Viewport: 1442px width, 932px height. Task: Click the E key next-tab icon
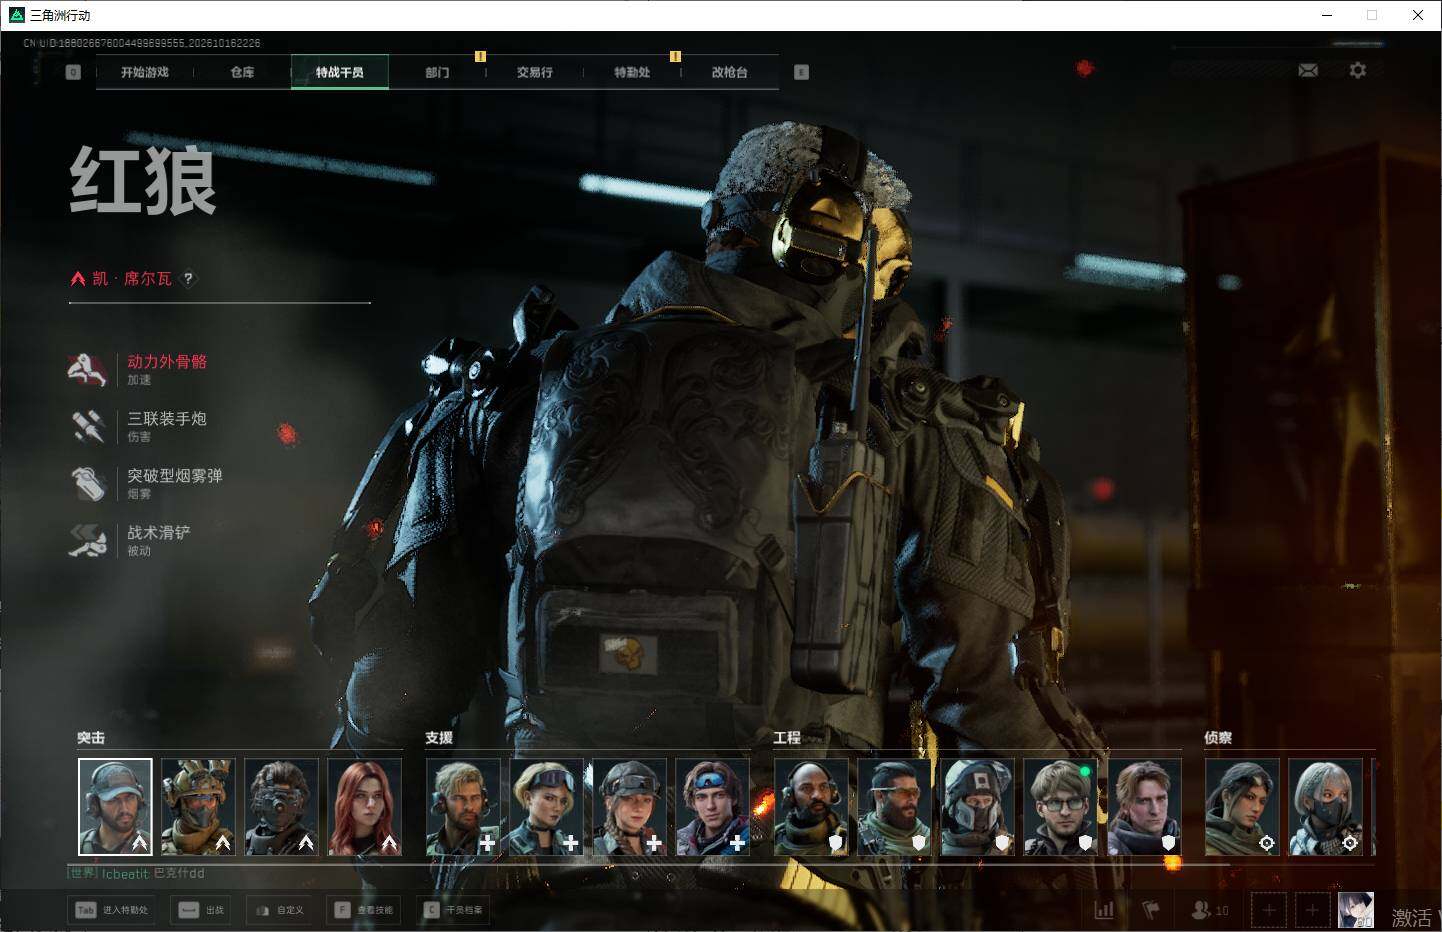coord(801,72)
